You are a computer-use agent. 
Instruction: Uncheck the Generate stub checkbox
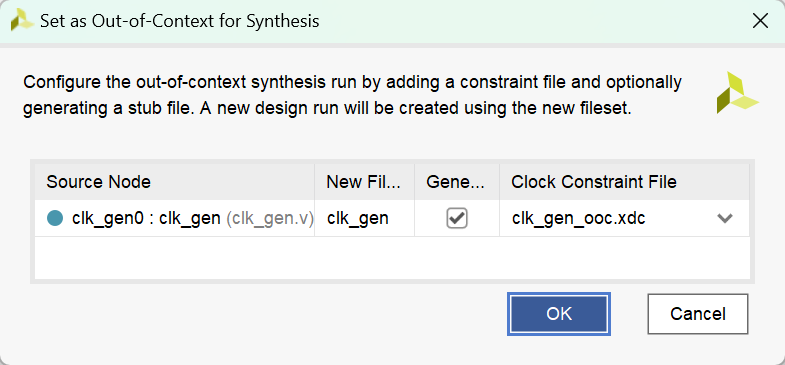pyautogui.click(x=457, y=218)
